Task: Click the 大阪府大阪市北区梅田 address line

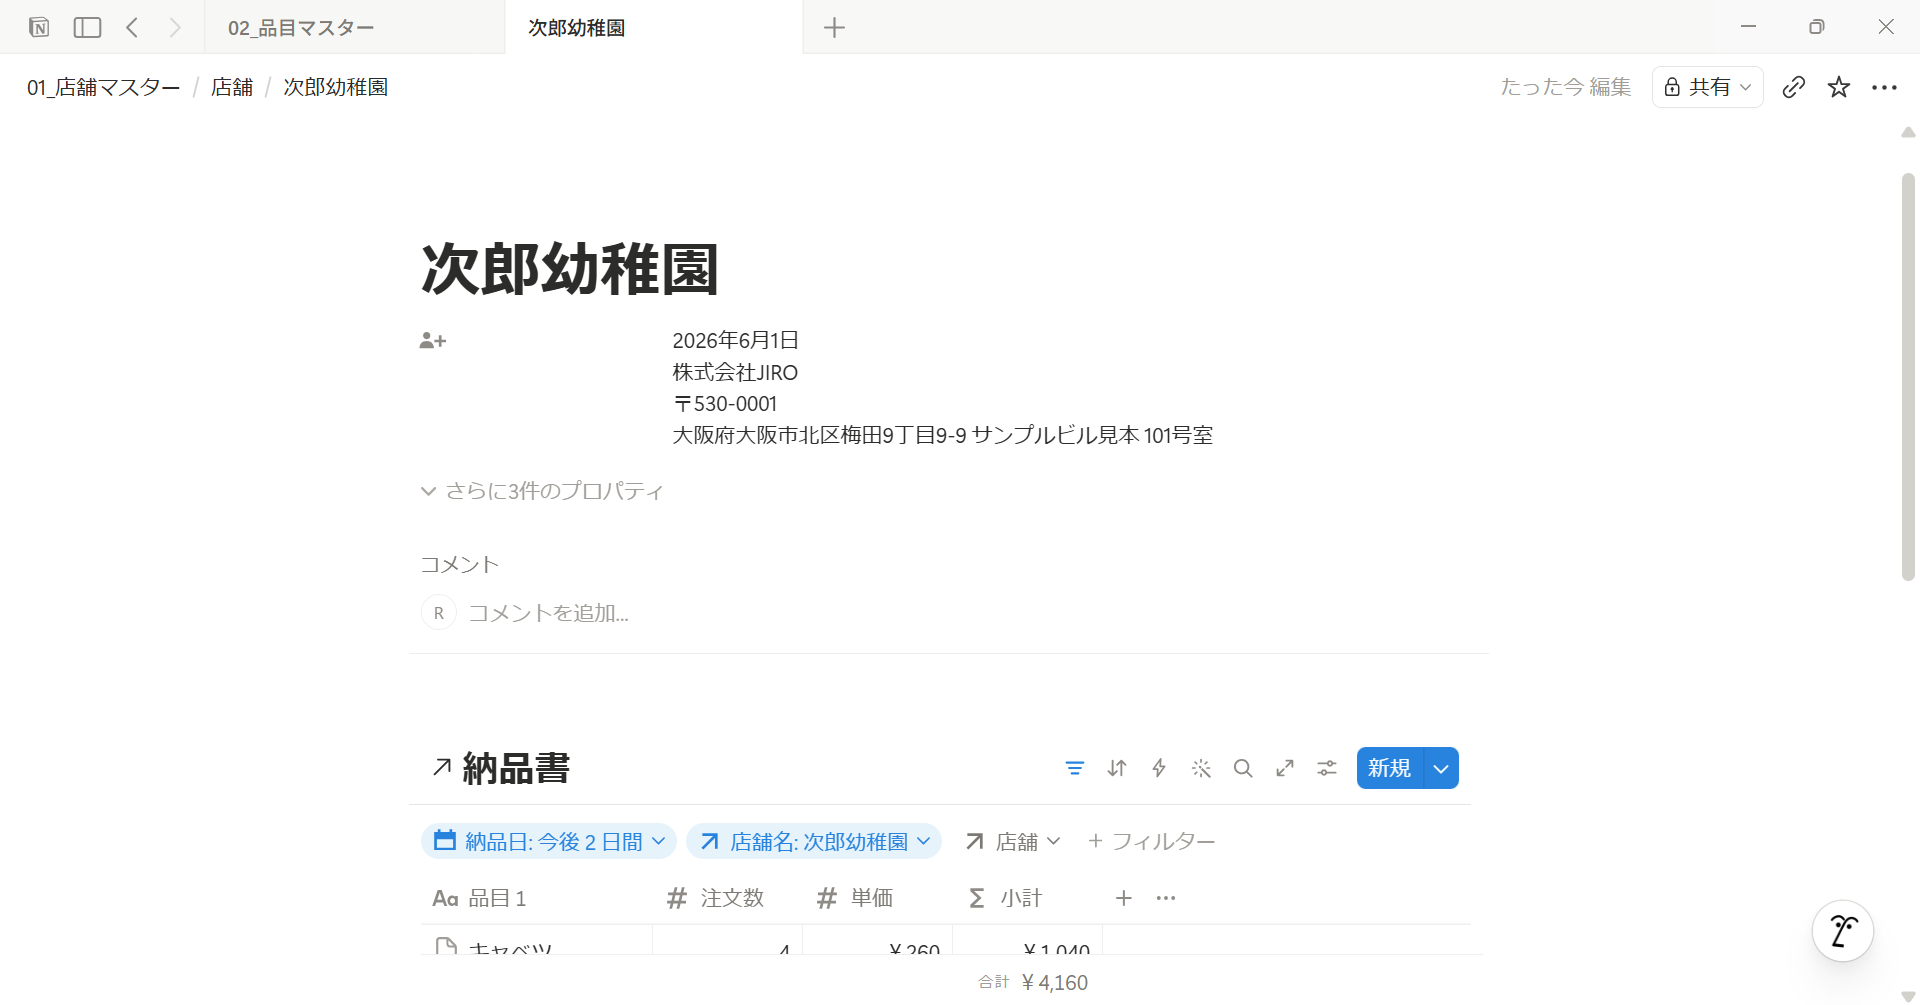Action: click(x=942, y=435)
